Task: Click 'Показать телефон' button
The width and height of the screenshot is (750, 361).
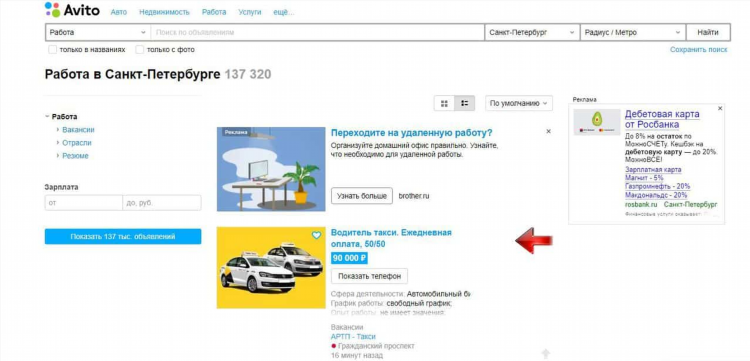Action: (369, 276)
